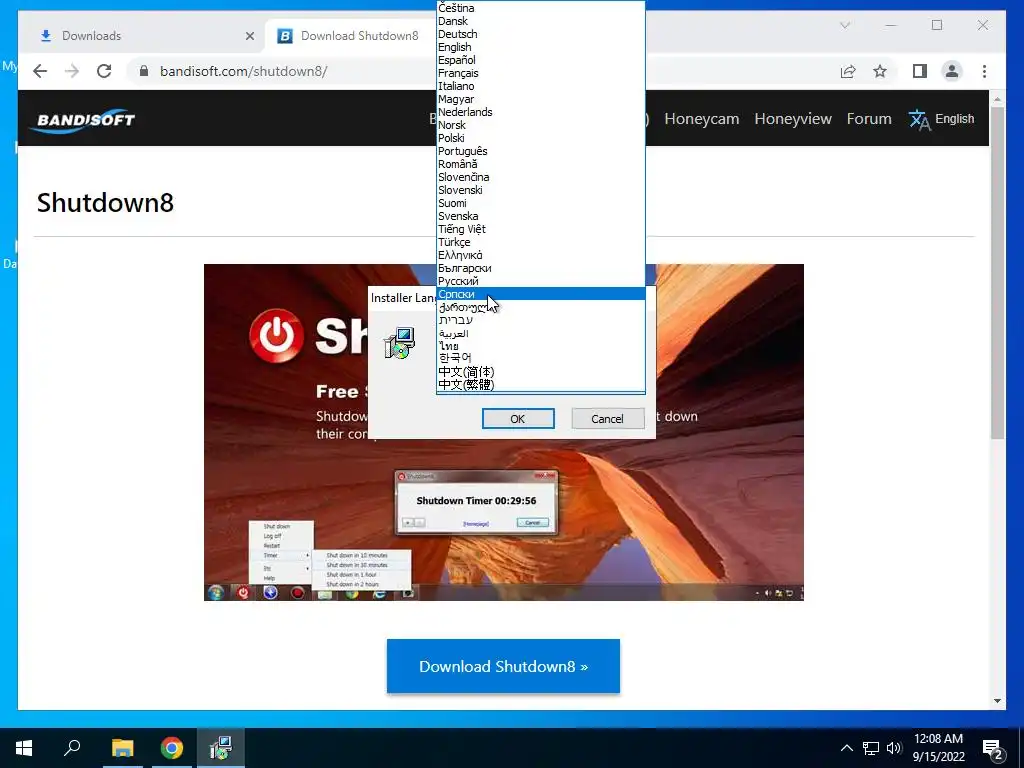
Task: Bookmark this page with the star icon
Action: click(x=880, y=71)
